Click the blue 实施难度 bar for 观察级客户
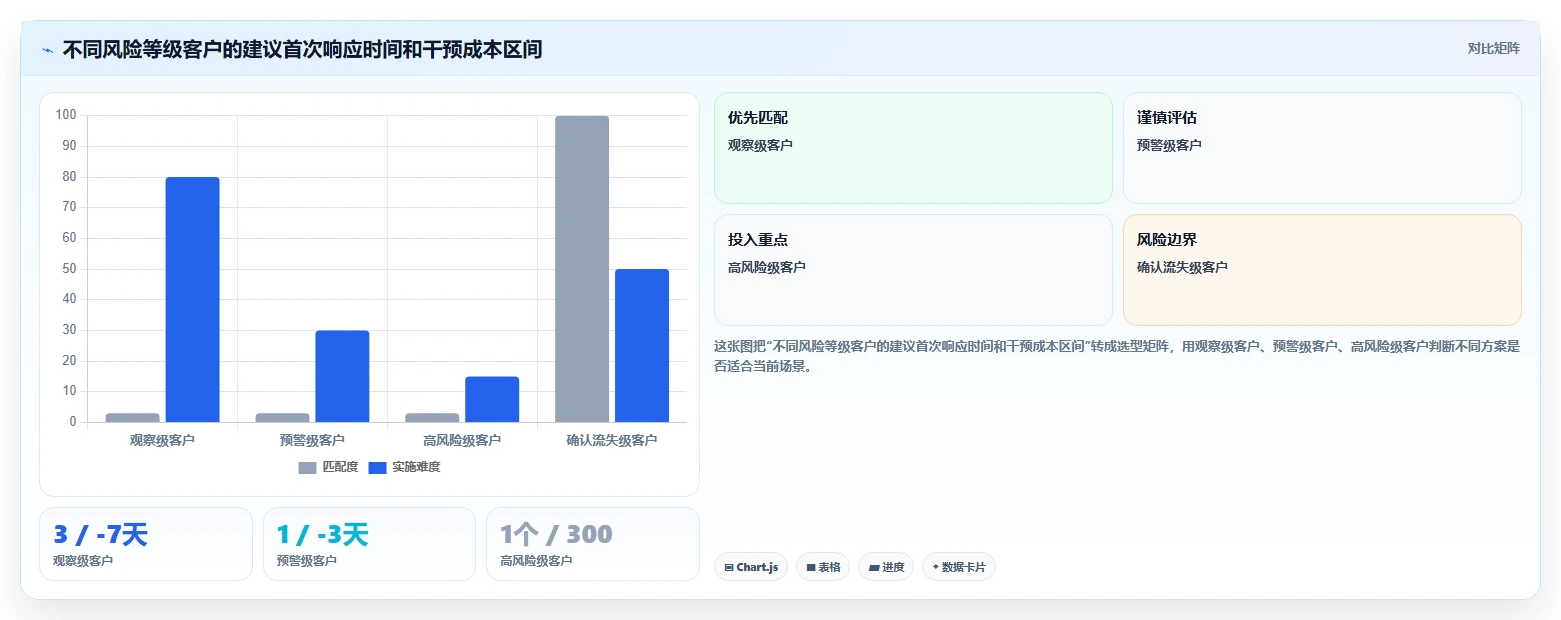Image resolution: width=1561 pixels, height=620 pixels. pyautogui.click(x=192, y=300)
